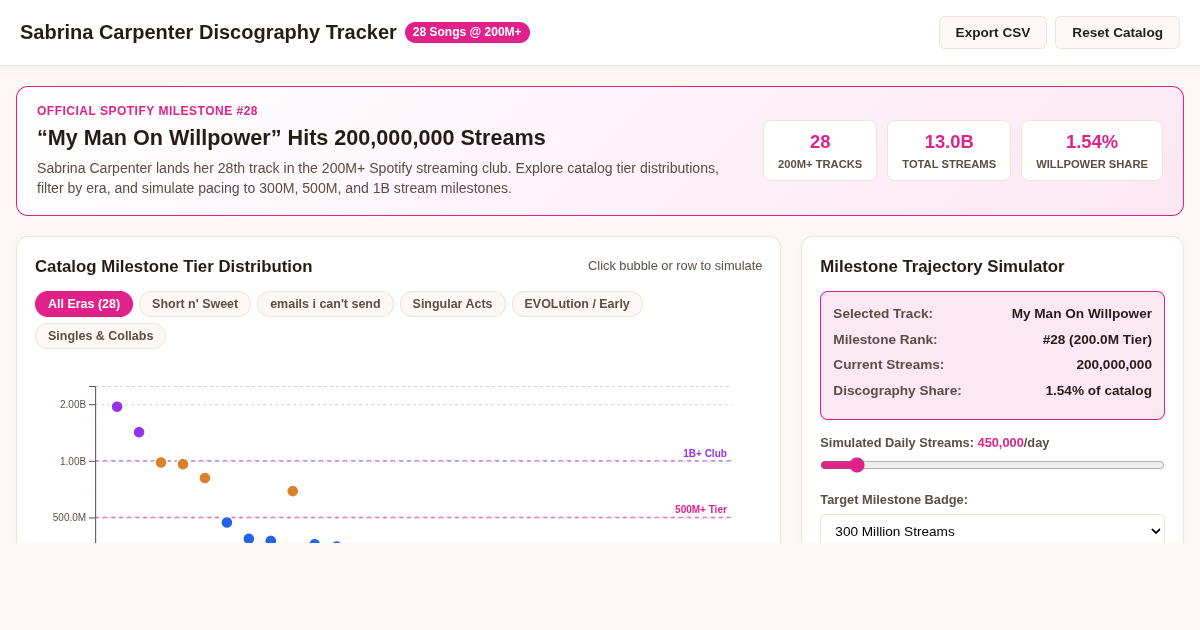Screen dimensions: 1200x630
Task: Filter by Short n' Sweet era
Action: coord(195,304)
